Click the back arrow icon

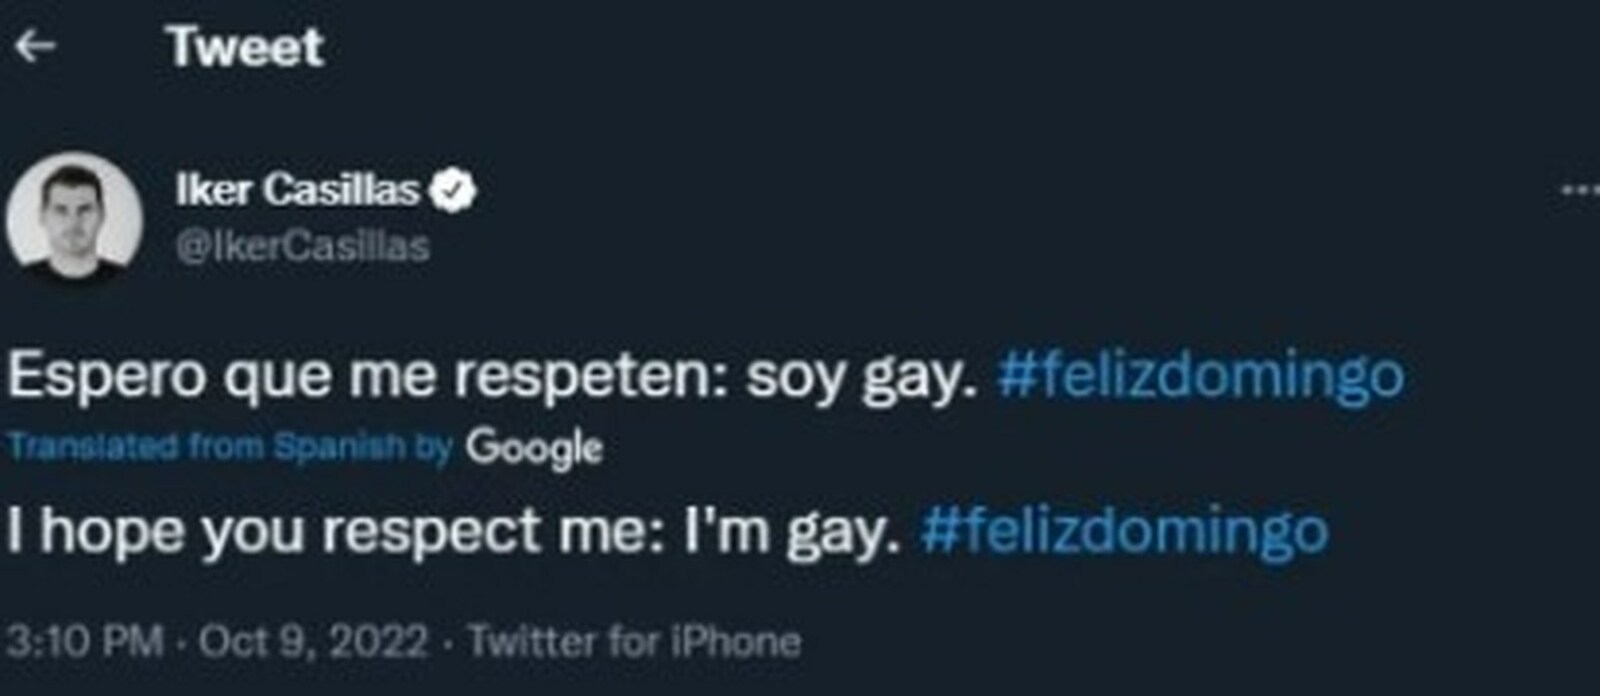click(x=35, y=46)
